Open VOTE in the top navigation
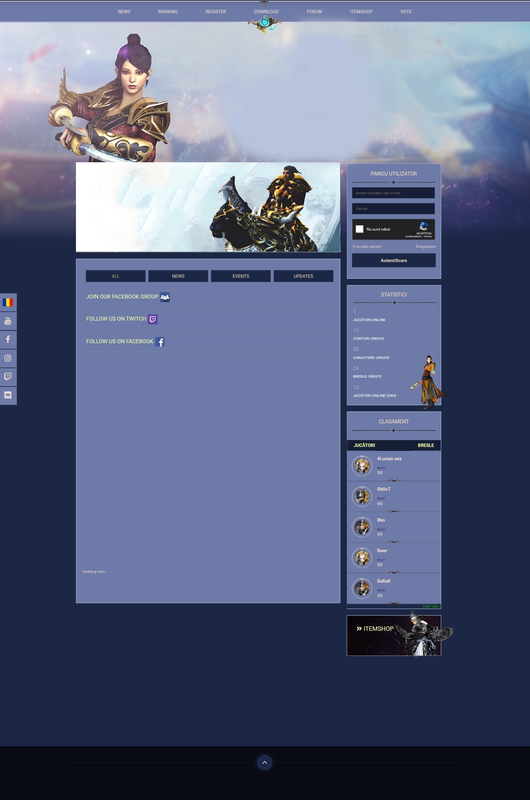Screen dimensions: 530x800 click(x=406, y=12)
